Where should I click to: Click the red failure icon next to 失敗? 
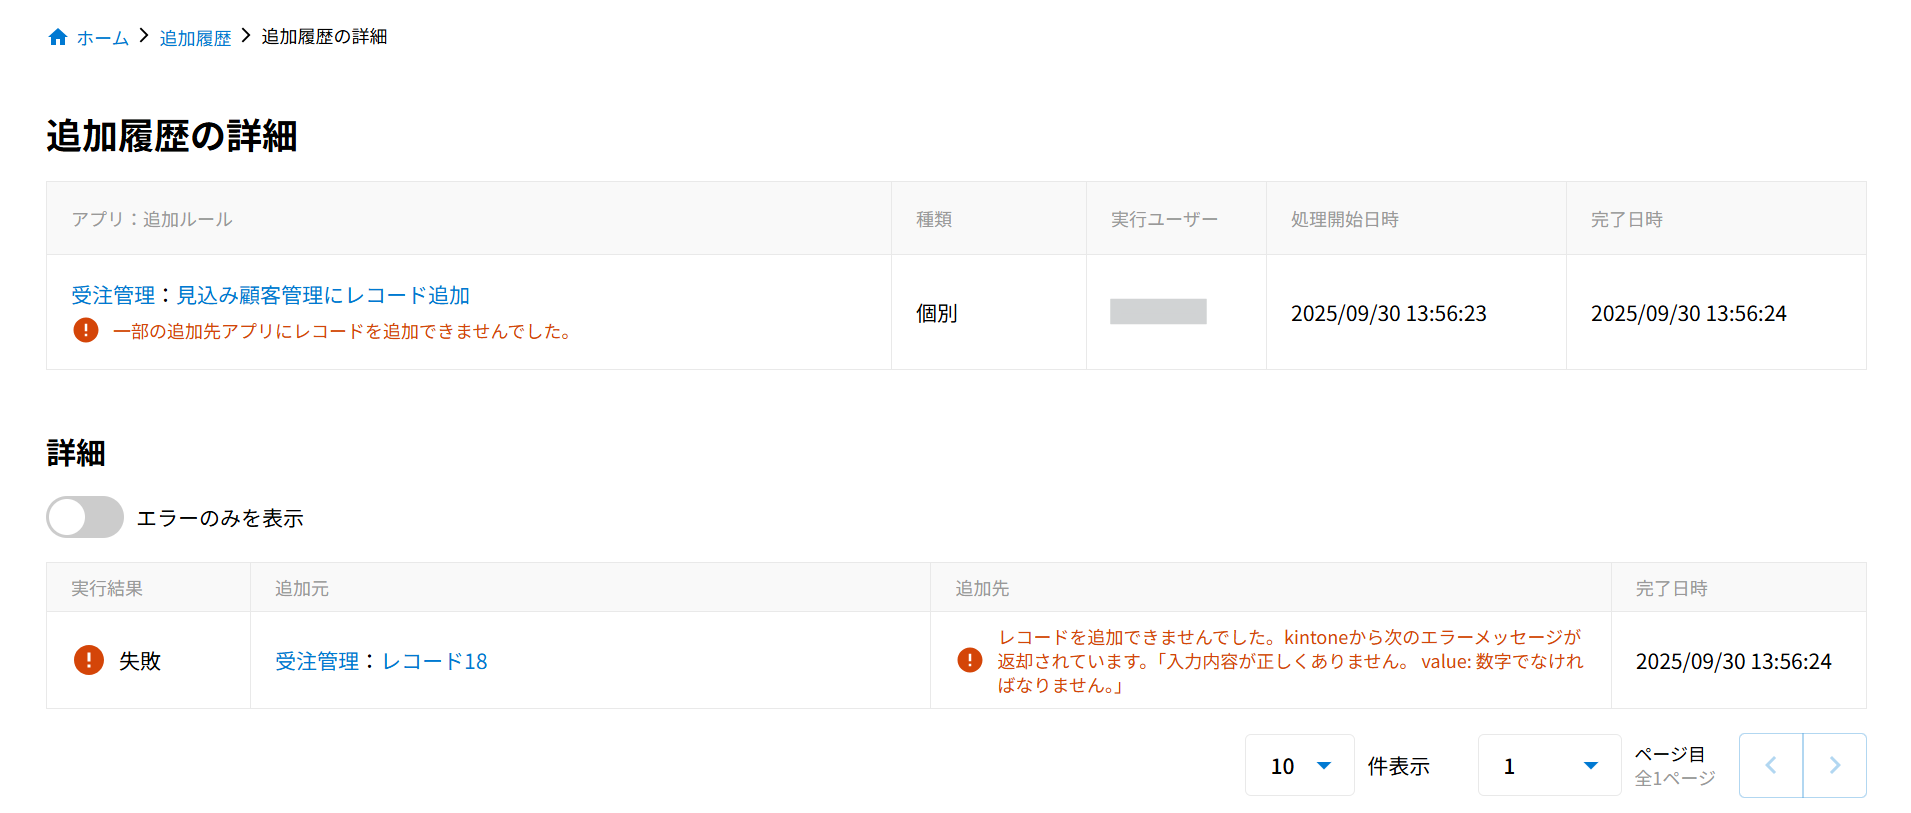[89, 660]
